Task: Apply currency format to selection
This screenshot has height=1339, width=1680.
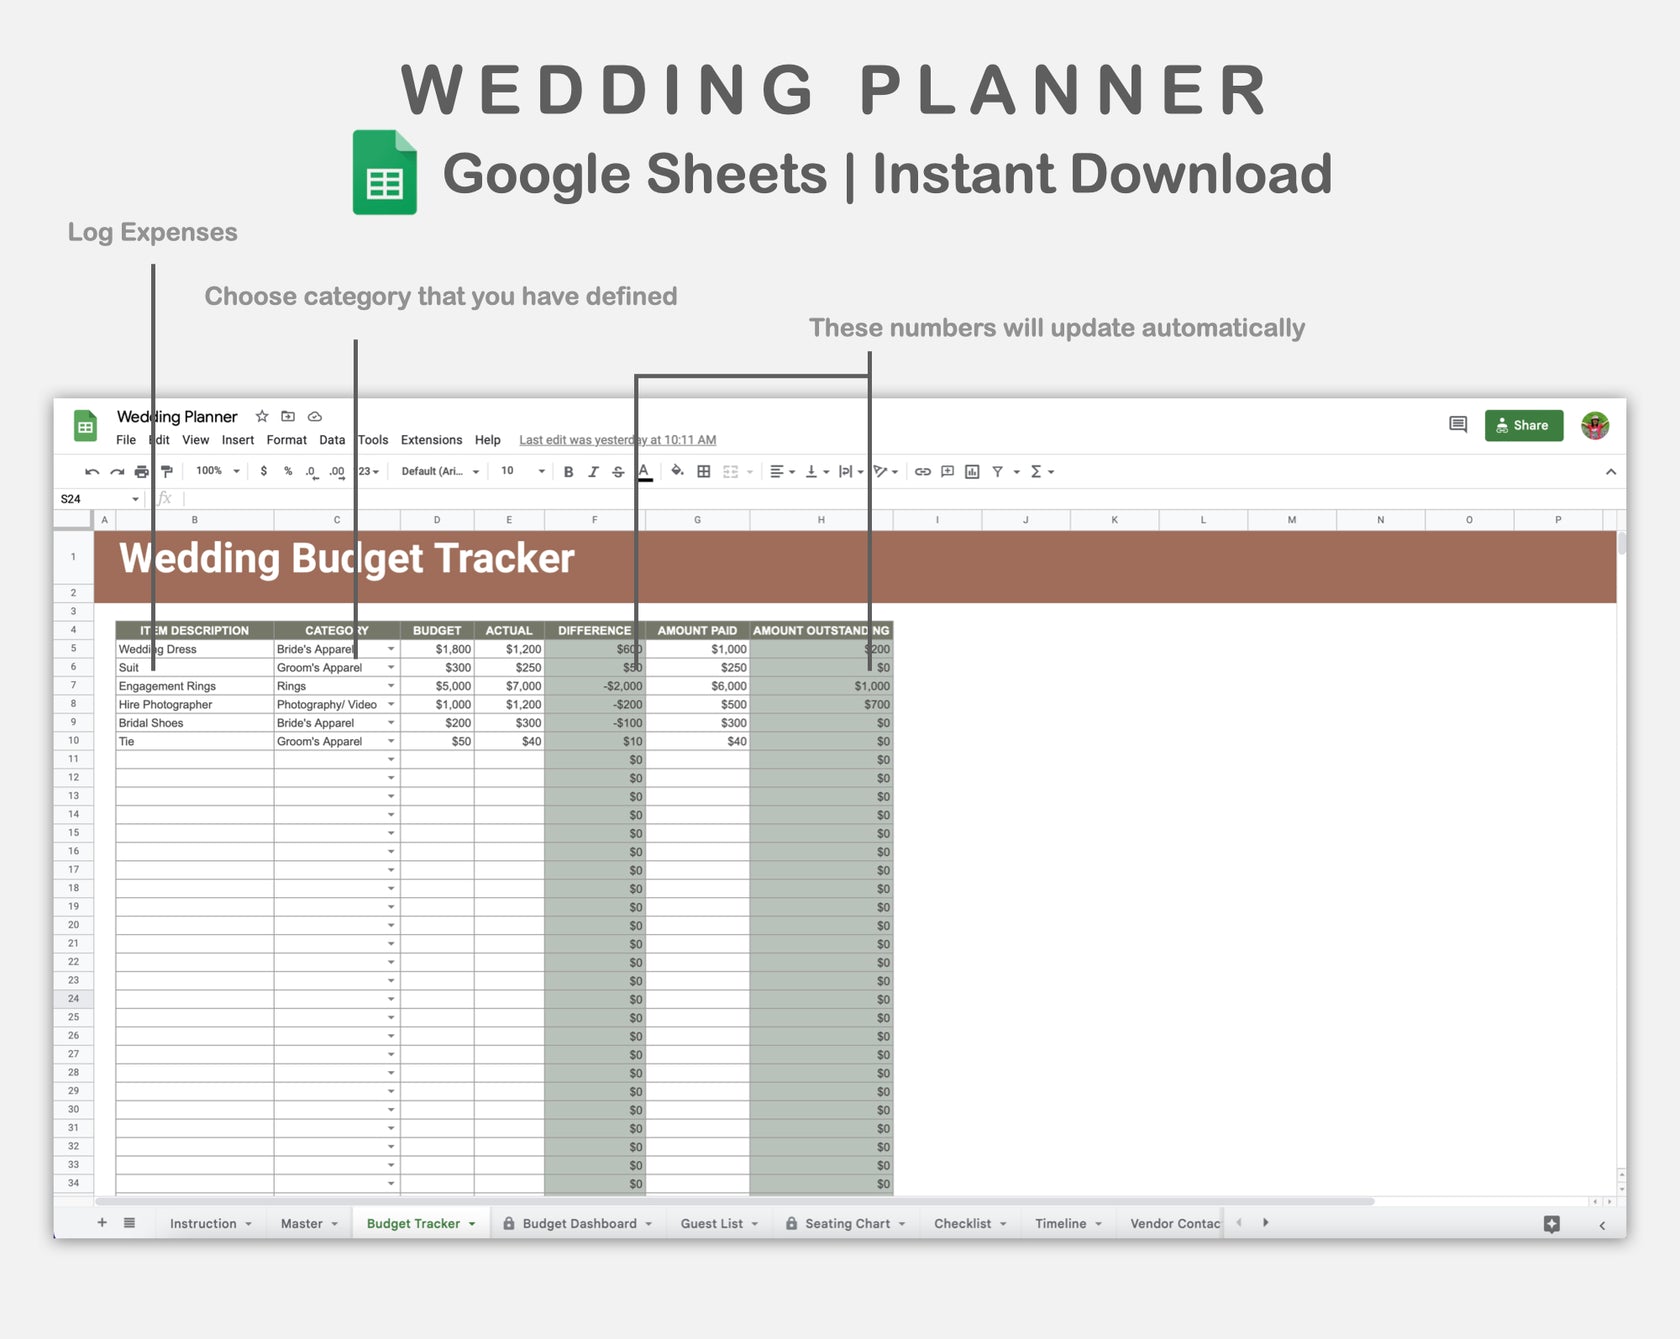Action: click(264, 471)
